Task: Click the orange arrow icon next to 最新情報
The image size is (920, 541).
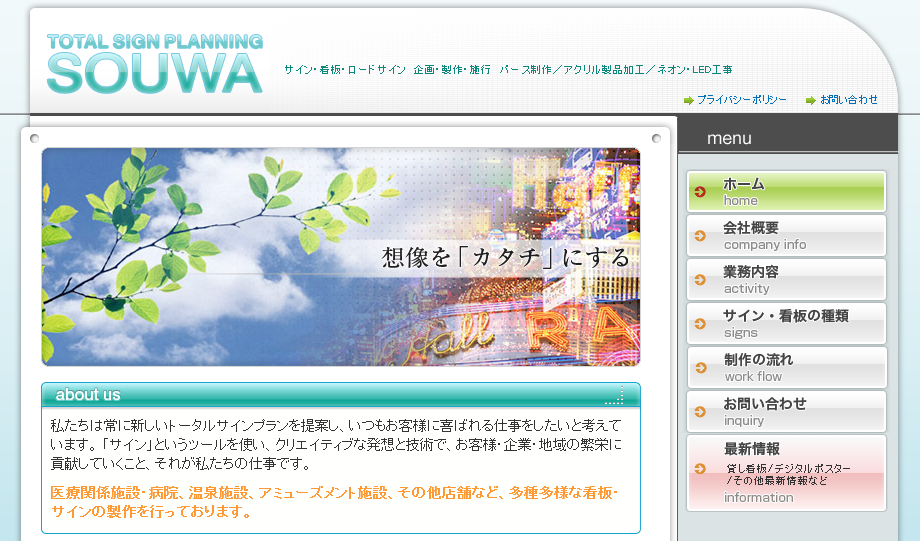Action: pyautogui.click(x=700, y=468)
